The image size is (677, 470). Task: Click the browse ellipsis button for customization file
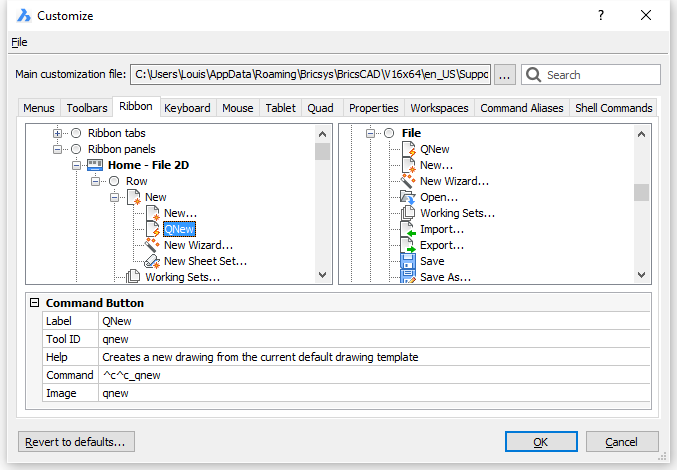tap(504, 75)
